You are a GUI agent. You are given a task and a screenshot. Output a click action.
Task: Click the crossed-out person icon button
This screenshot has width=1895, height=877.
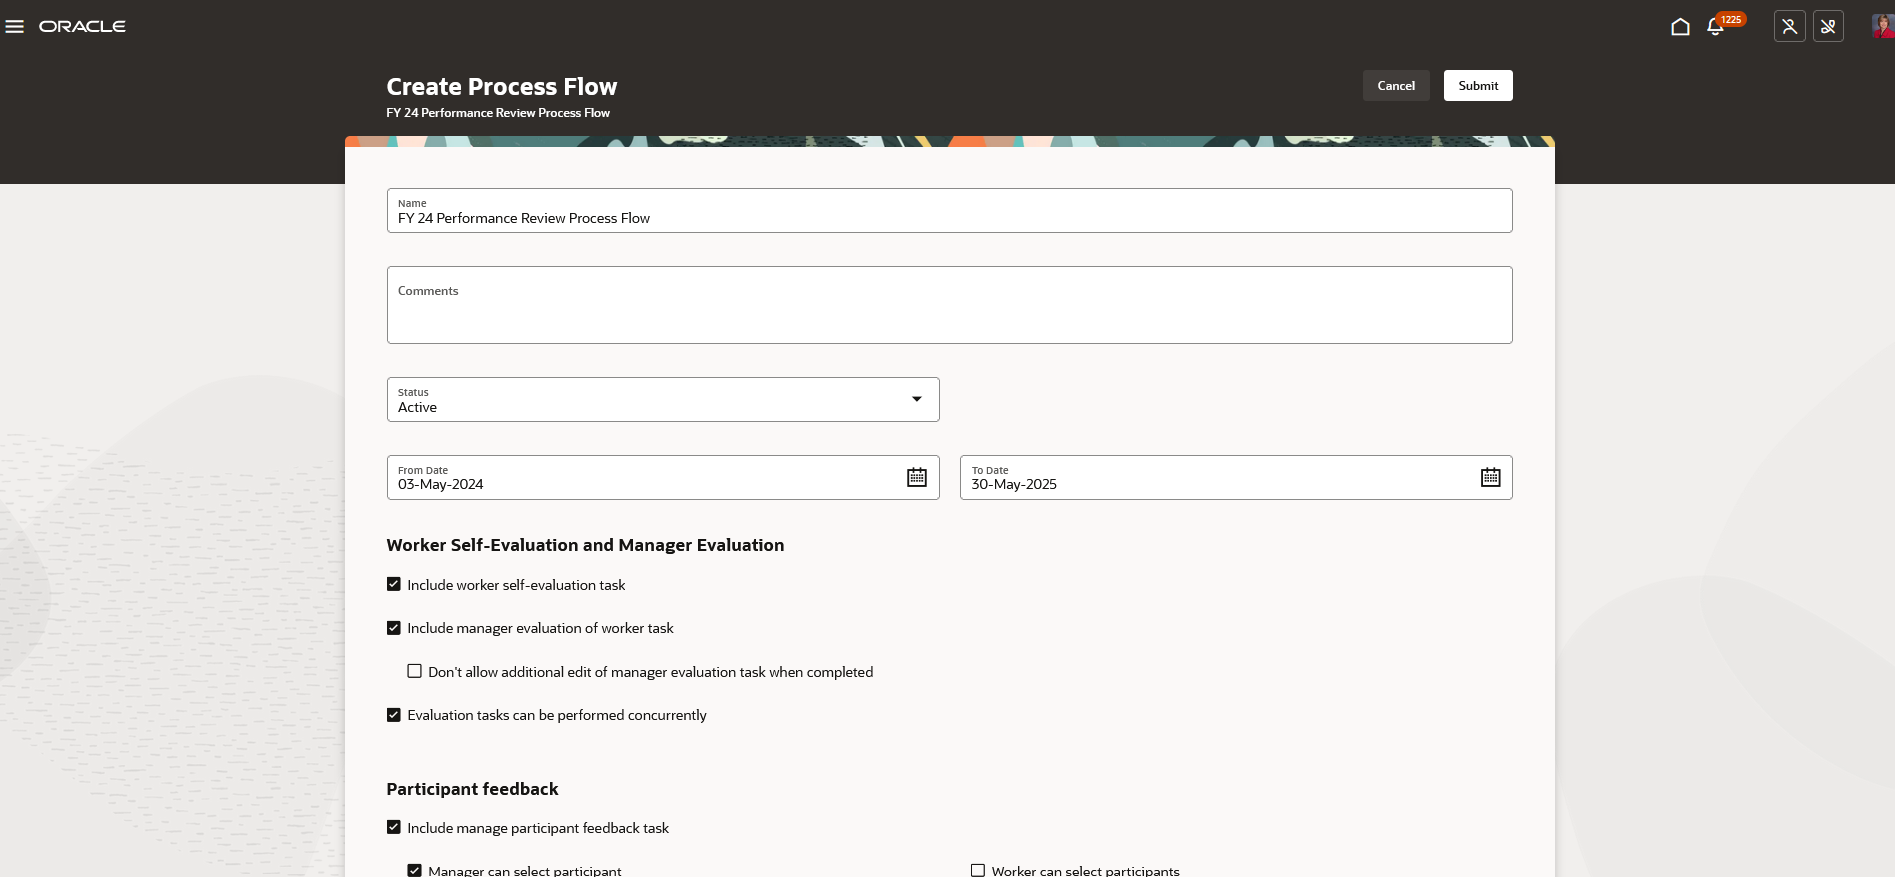1790,27
